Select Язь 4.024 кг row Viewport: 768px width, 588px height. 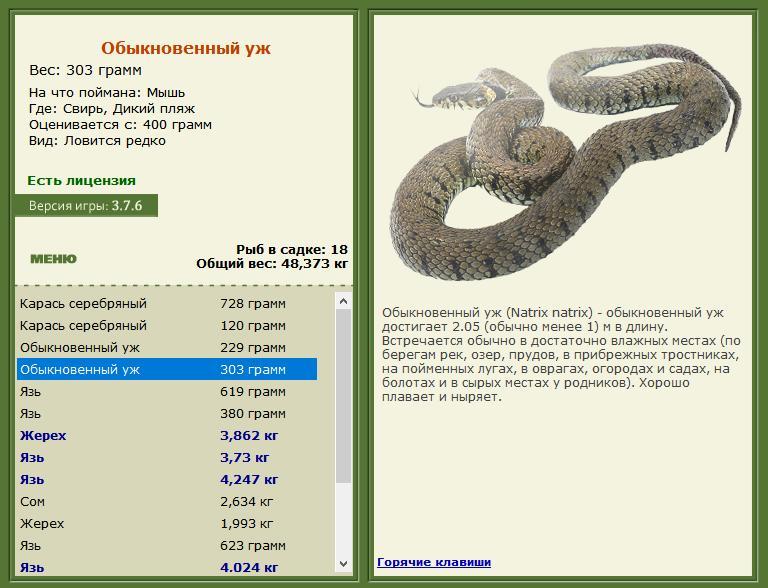point(167,567)
